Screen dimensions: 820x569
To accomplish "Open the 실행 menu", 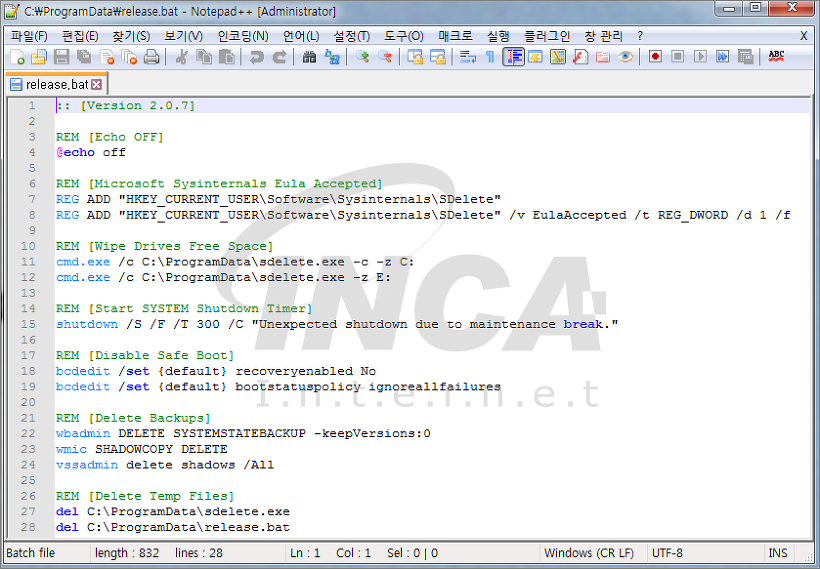I will (498, 36).
